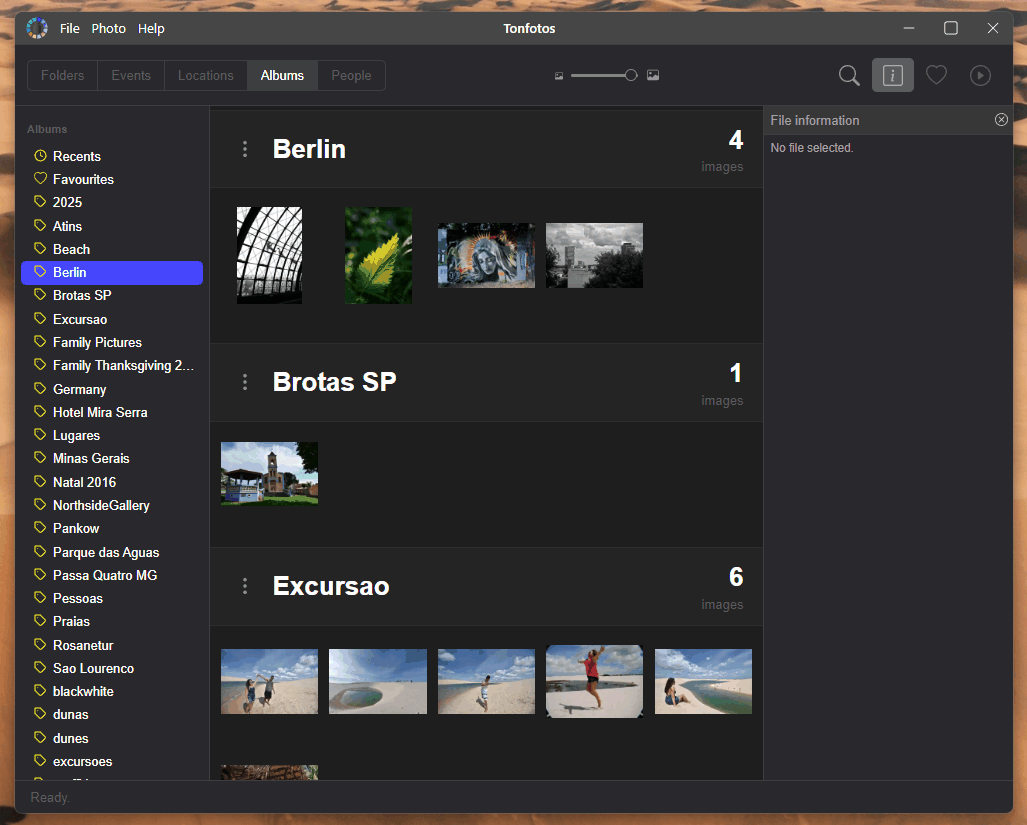Switch to the Folders tab
The image size is (1027, 825).
62,75
